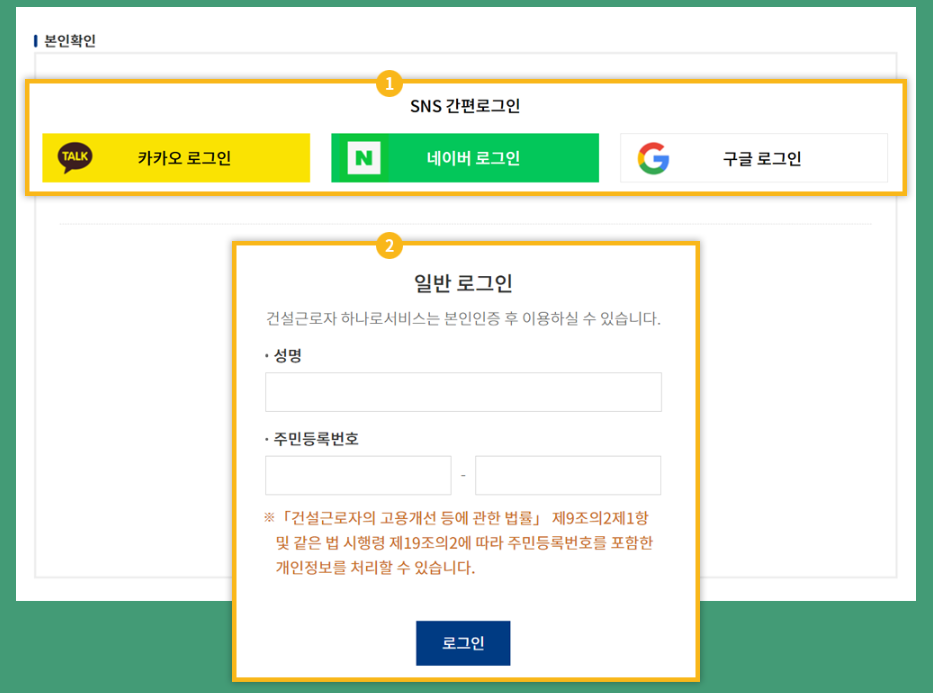This screenshot has width=933, height=693.
Task: Log in with the 카카오 로그인 button
Action: pos(176,158)
